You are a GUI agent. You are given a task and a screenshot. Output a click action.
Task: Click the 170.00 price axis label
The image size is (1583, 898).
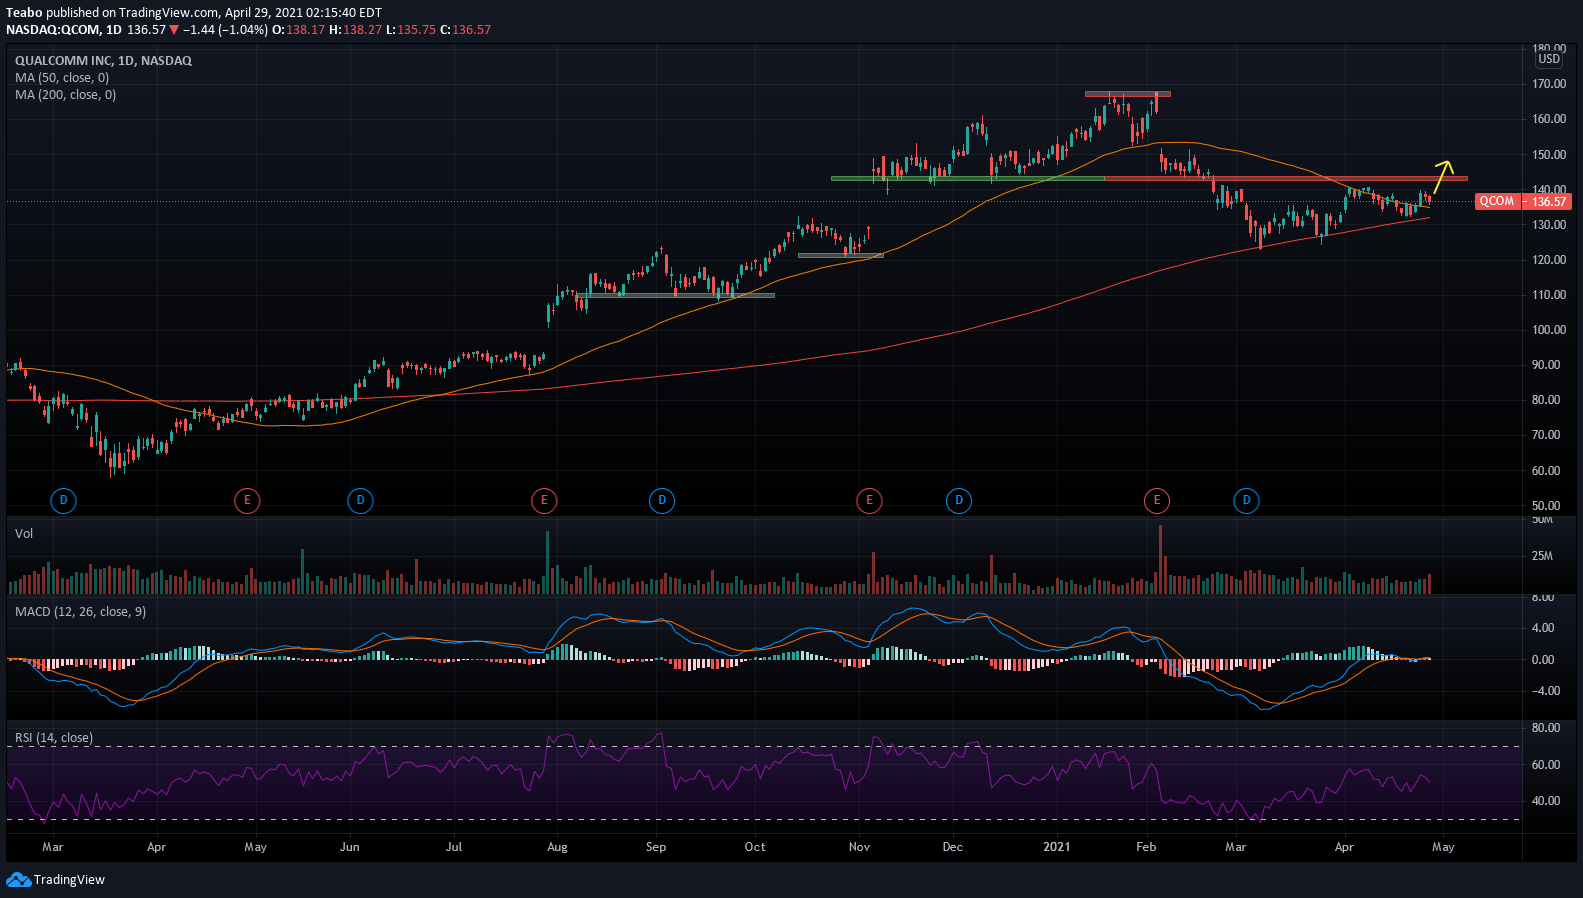click(x=1549, y=84)
